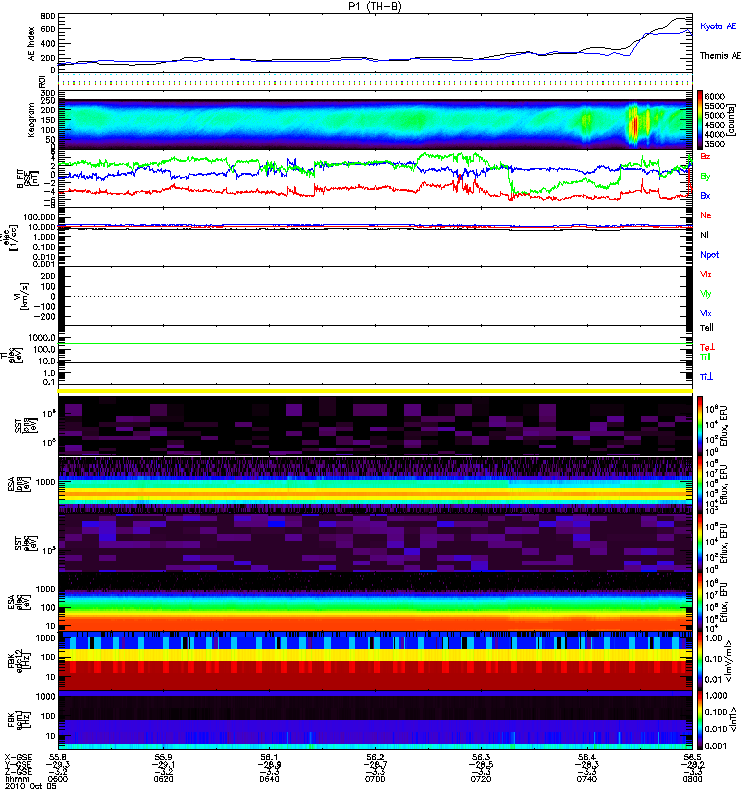The height and width of the screenshot is (800, 750).
Task: Click the 3500 label on Keogram color bar
Action: [714, 144]
